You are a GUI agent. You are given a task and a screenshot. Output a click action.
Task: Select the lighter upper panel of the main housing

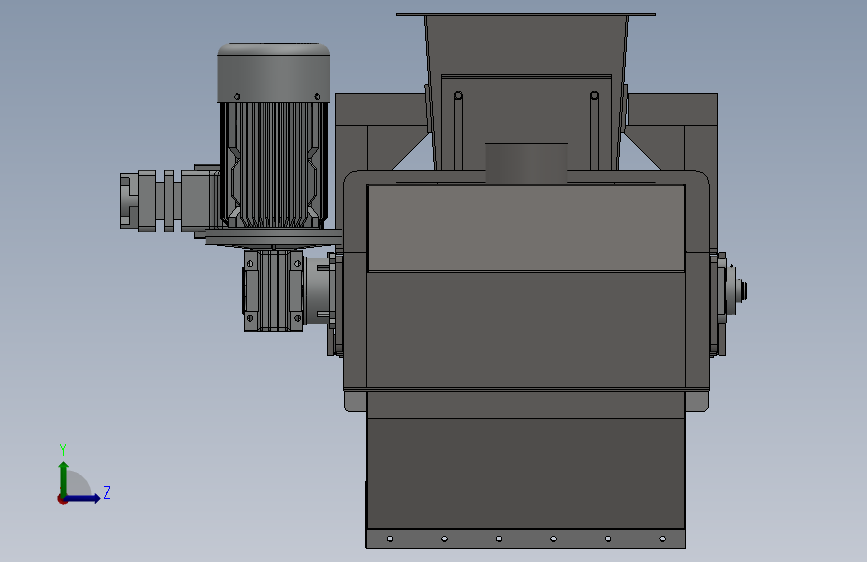[526, 228]
